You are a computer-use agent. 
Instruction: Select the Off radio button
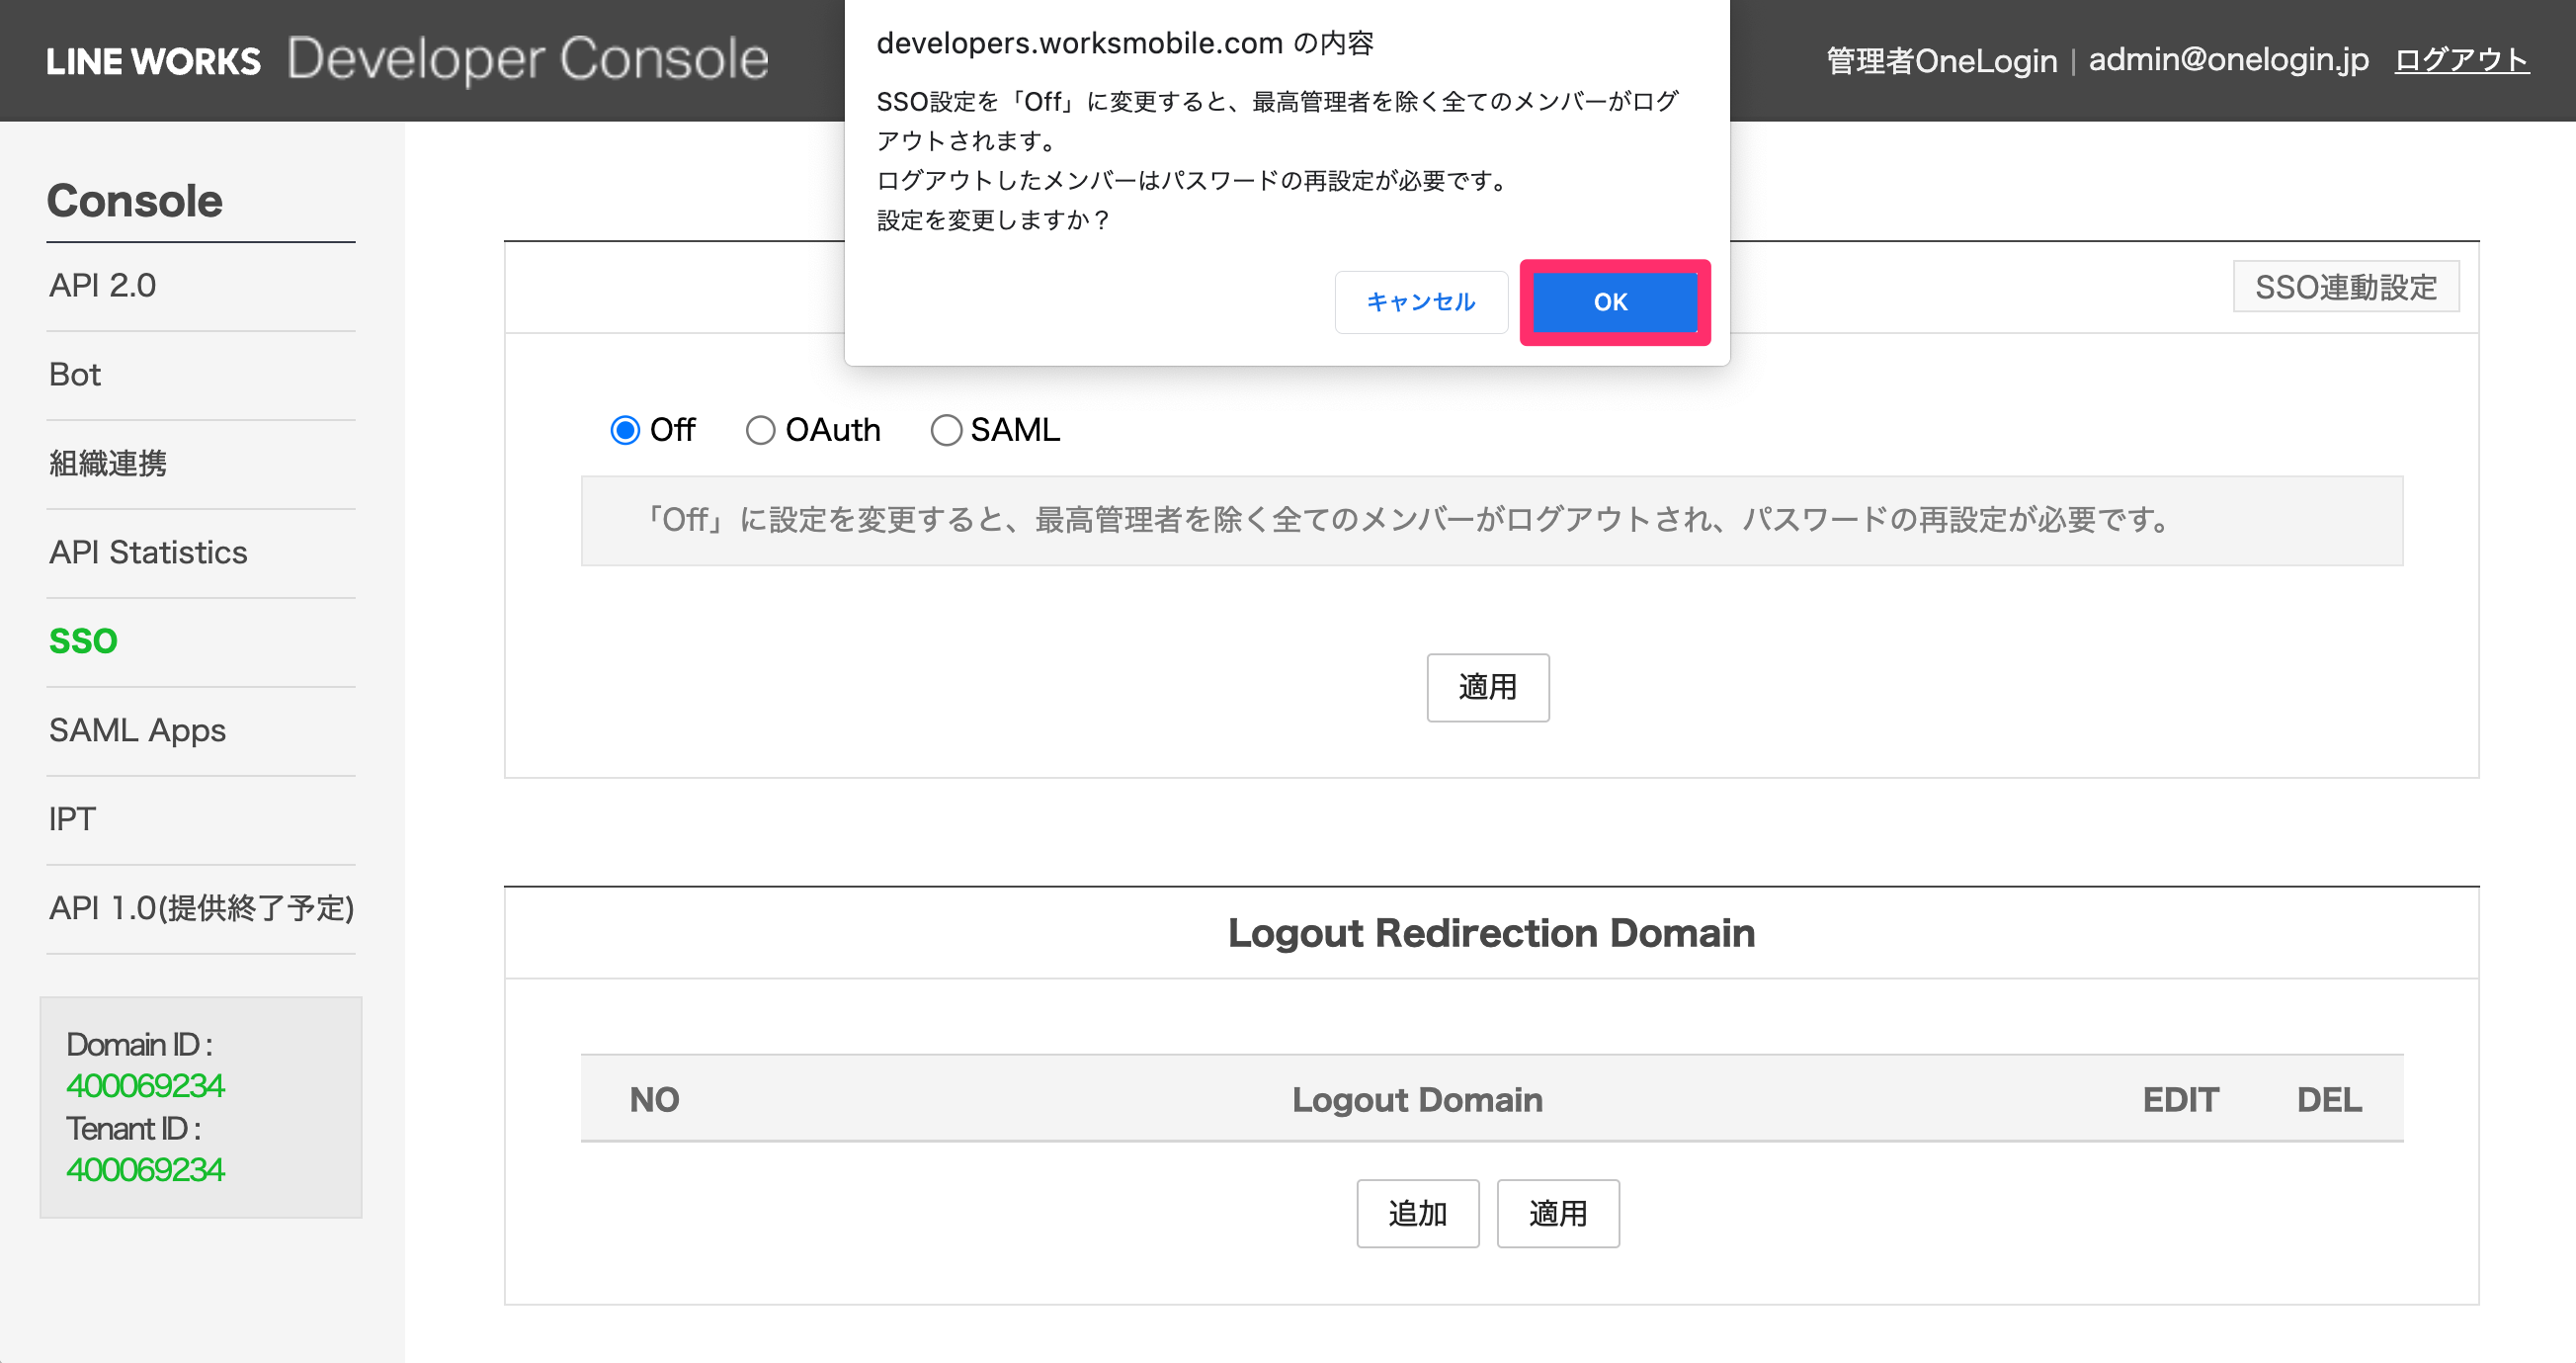[625, 430]
